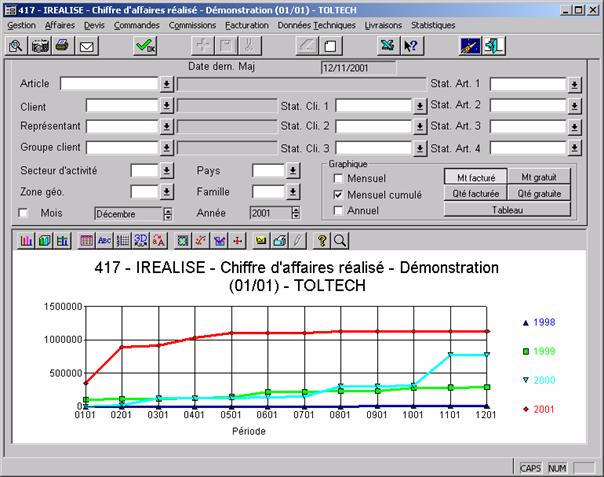This screenshot has width=604, height=477.
Task: Click the Mt facturé button
Action: tap(476, 177)
